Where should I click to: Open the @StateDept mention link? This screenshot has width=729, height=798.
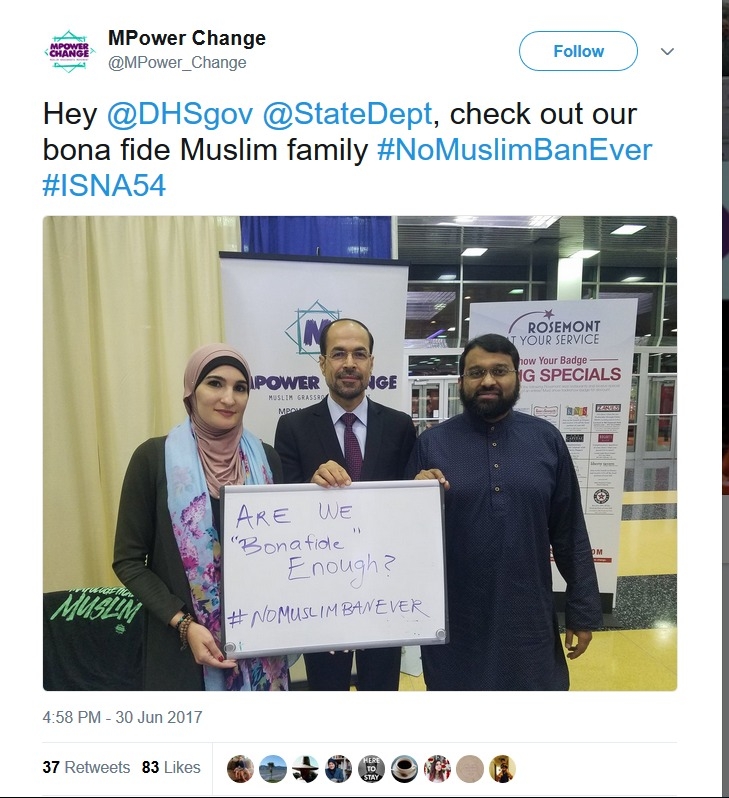[x=348, y=114]
